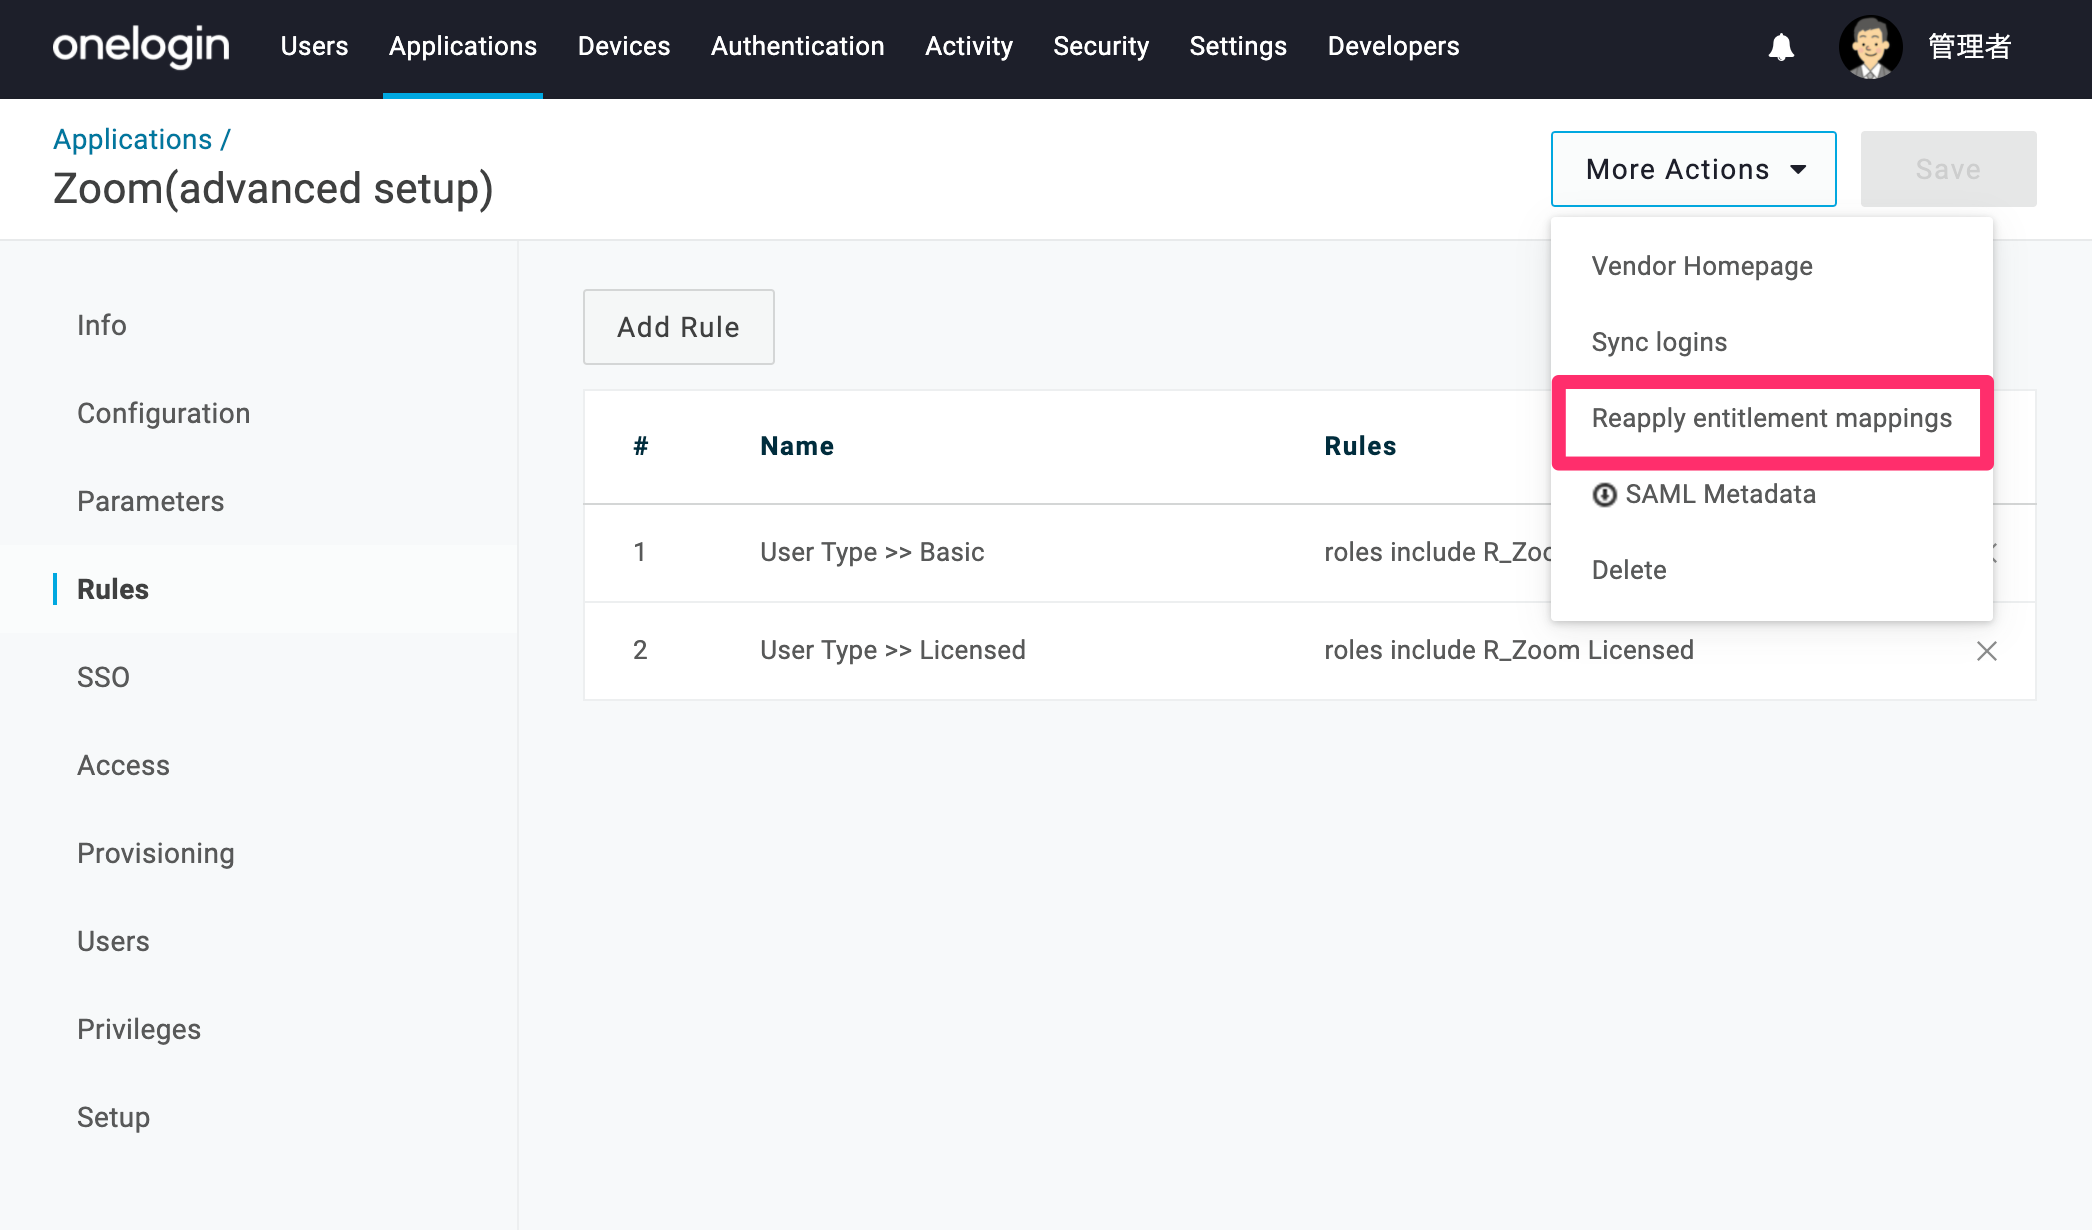Click the # column header

click(x=641, y=446)
